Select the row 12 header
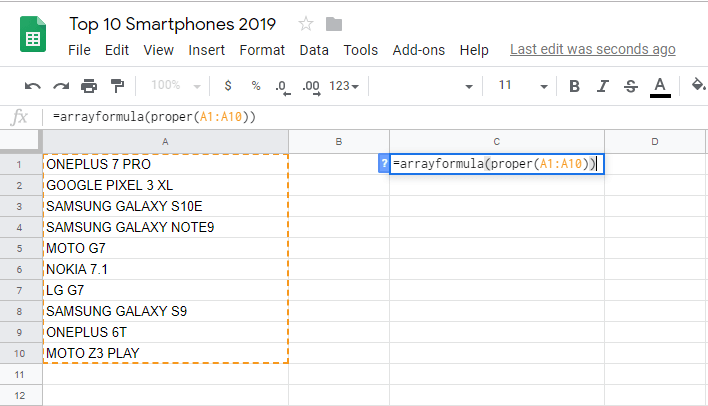 click(x=19, y=395)
